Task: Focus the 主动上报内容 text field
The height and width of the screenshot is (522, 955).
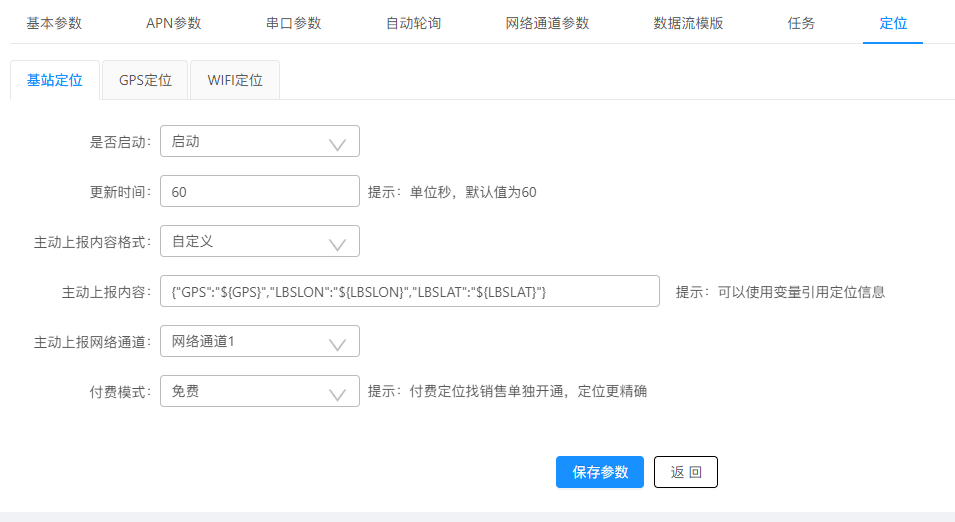Action: (409, 291)
